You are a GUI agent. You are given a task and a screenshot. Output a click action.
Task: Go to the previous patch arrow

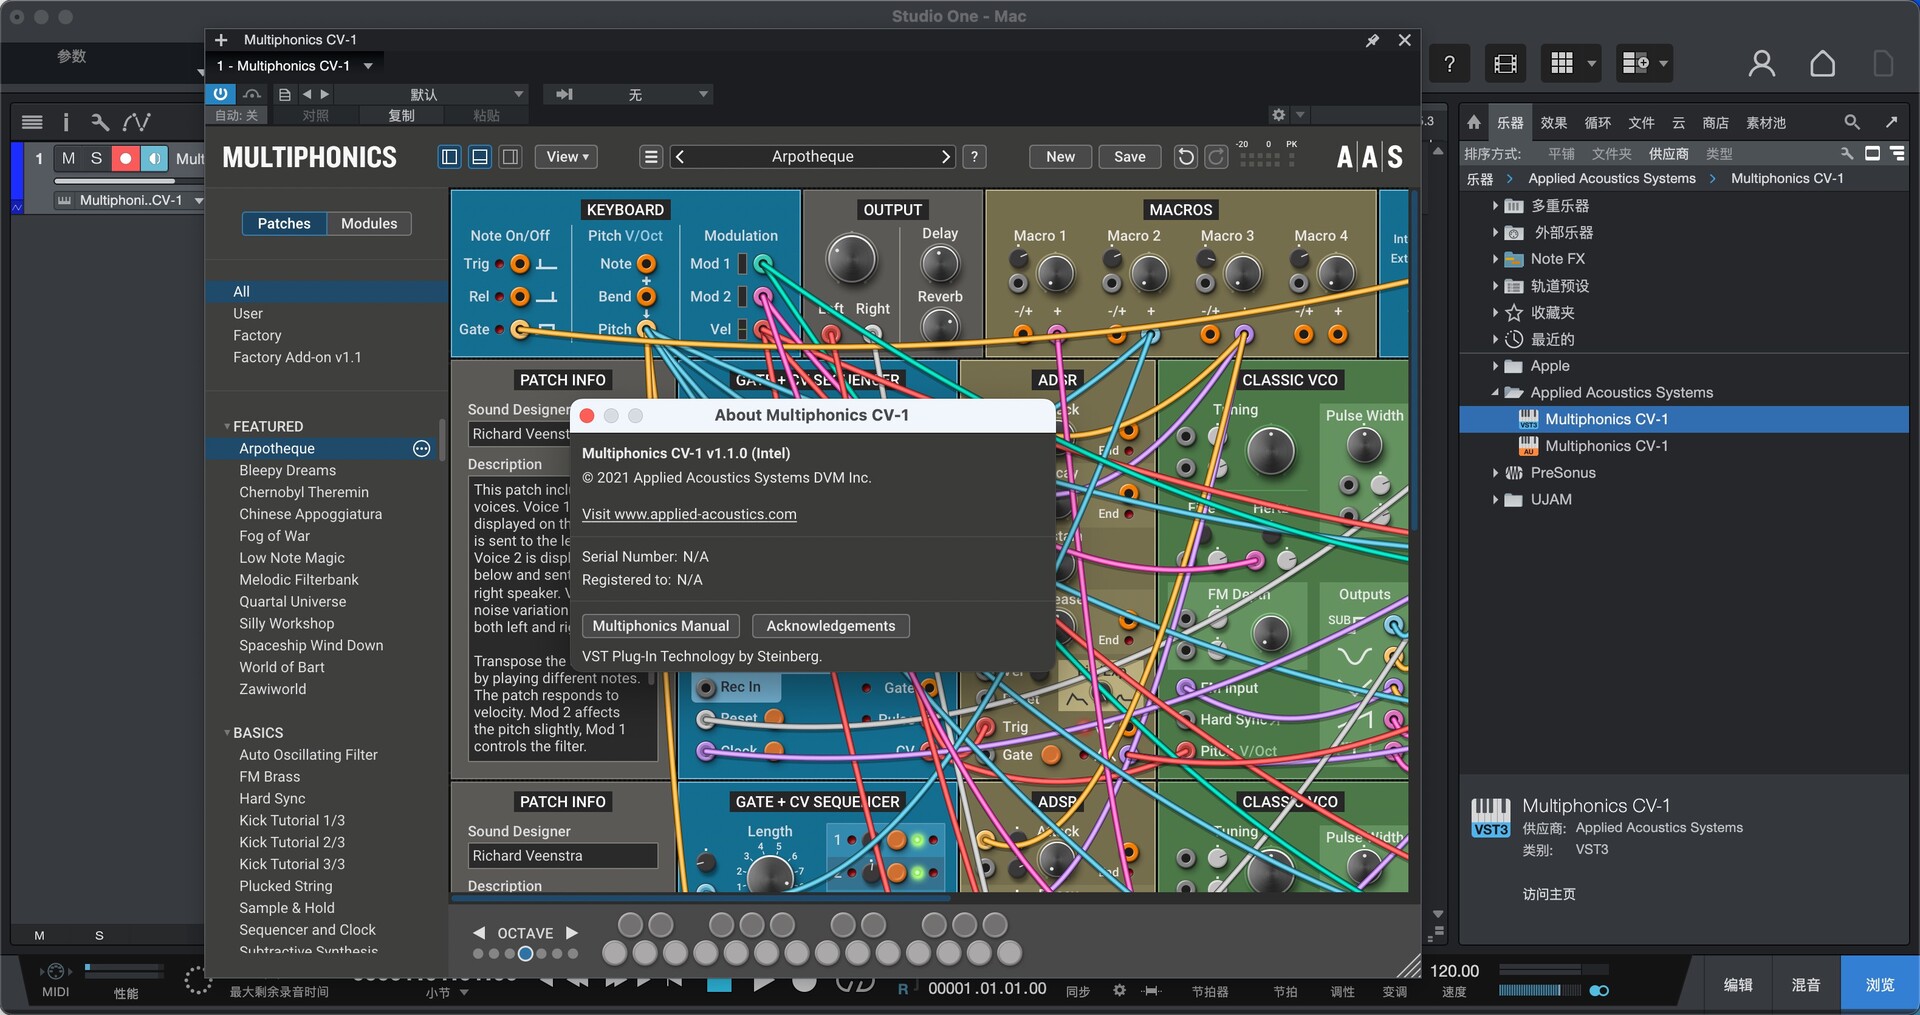[680, 157]
